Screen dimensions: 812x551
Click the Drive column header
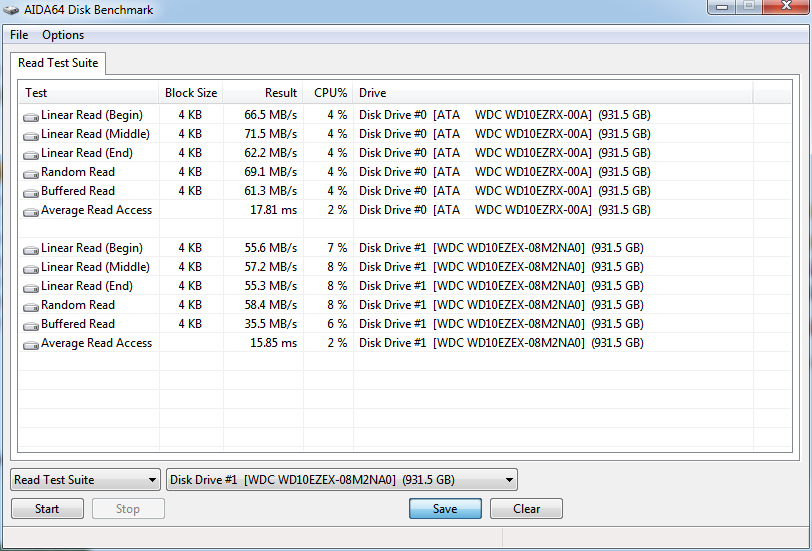[553, 93]
